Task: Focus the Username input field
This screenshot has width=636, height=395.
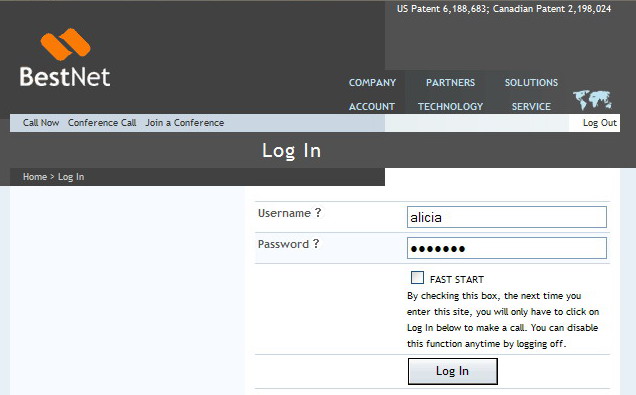Action: coord(507,217)
